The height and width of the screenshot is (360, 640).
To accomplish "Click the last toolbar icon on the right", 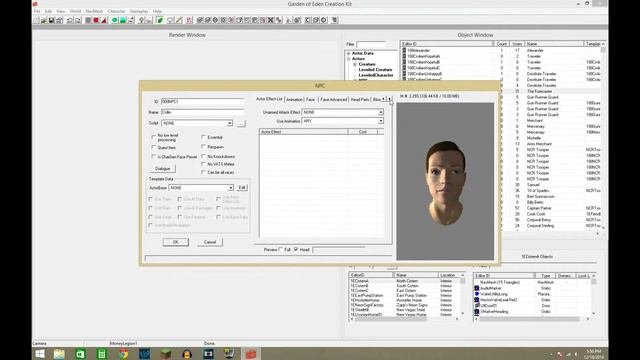I will 334,20.
